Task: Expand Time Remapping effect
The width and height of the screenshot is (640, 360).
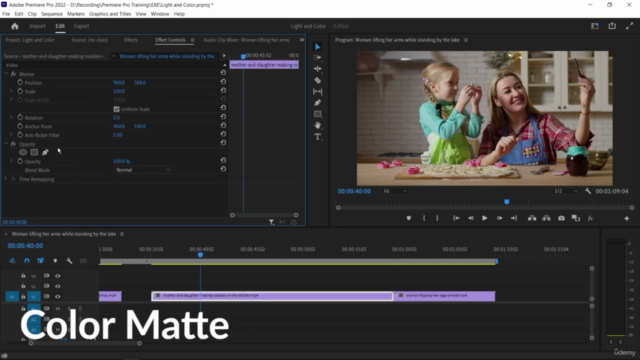Action: point(6,179)
